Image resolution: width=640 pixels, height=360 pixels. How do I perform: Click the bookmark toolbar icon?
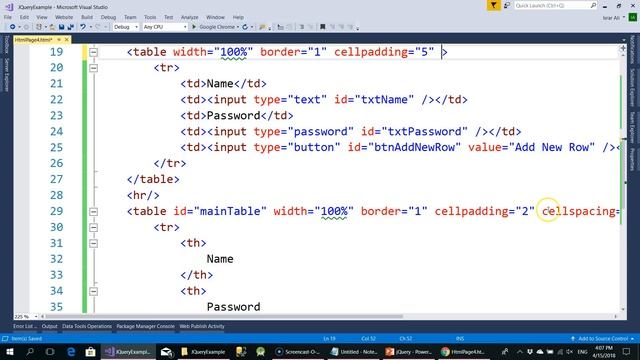[322, 27]
